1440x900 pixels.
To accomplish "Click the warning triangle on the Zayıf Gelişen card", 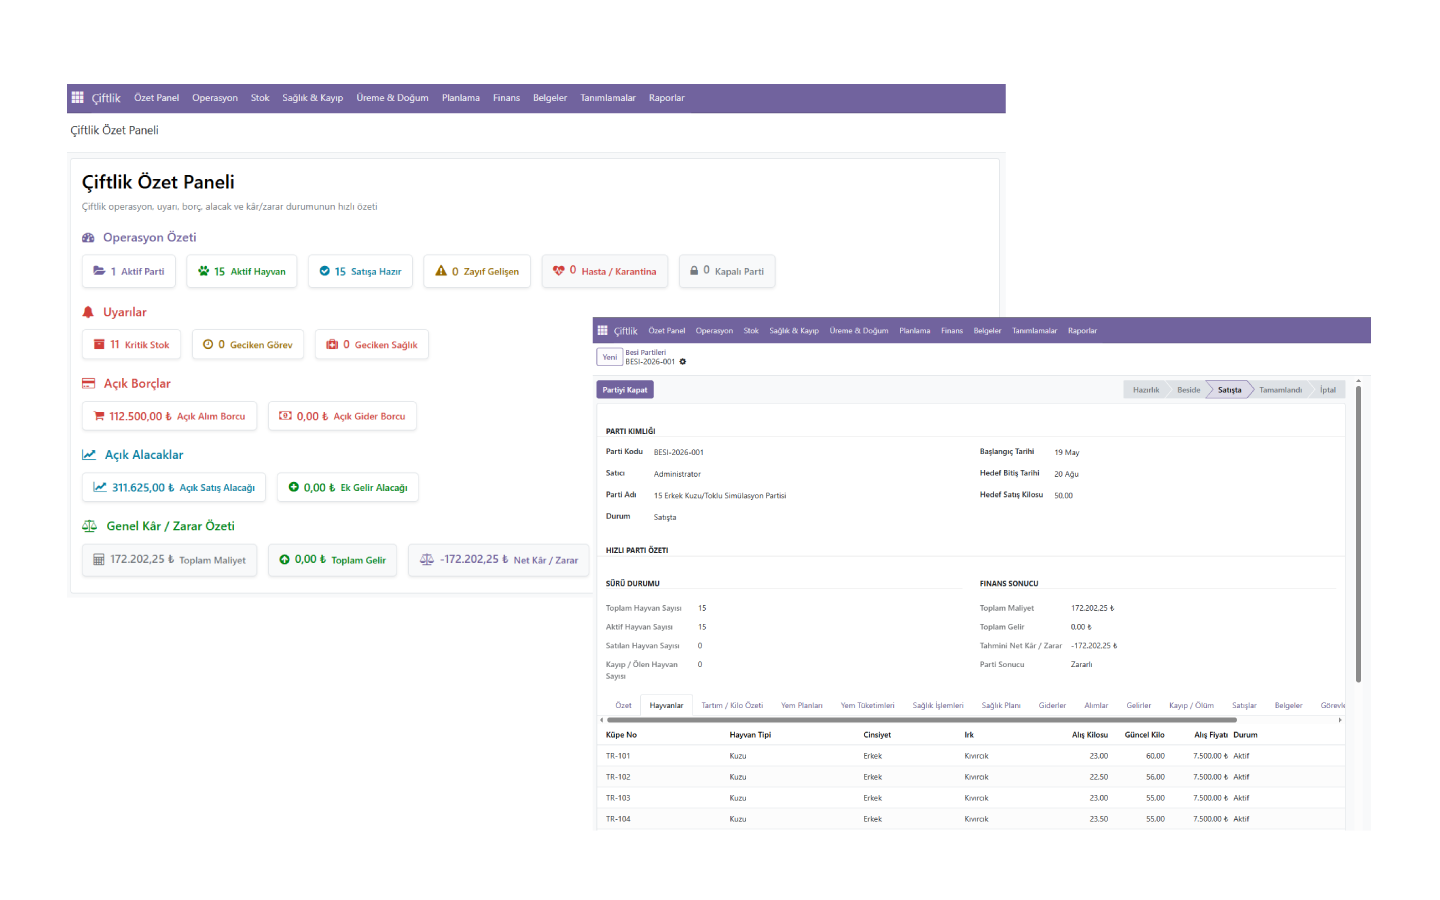I will (x=441, y=271).
